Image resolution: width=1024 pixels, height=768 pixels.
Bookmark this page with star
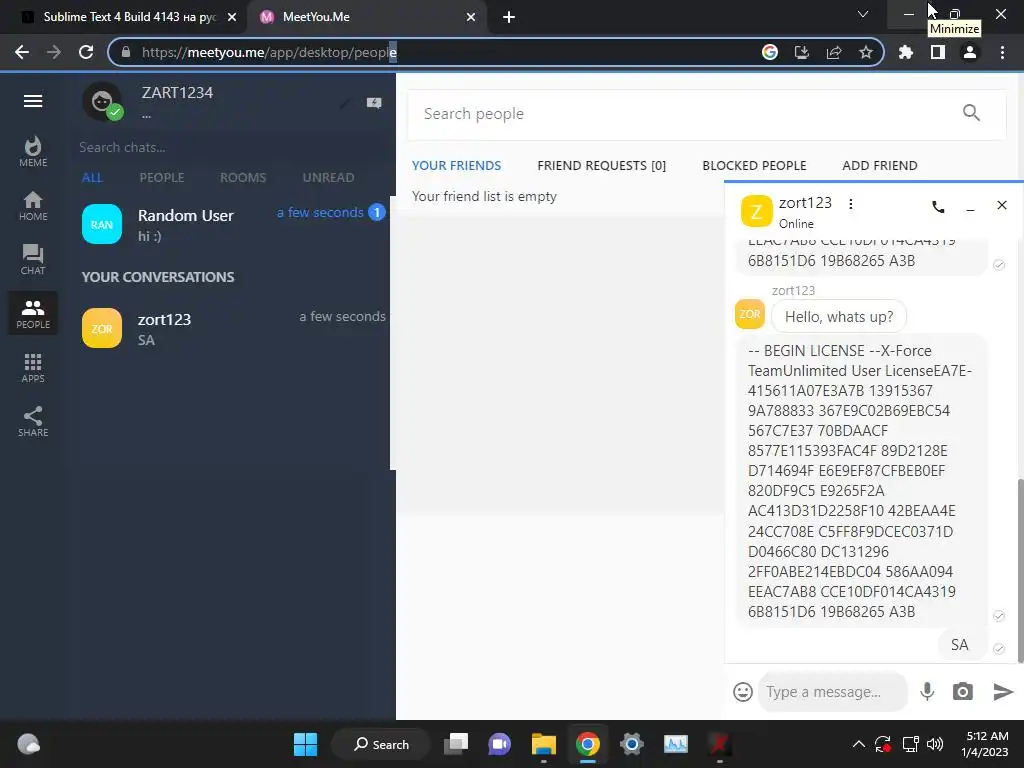[x=865, y=52]
